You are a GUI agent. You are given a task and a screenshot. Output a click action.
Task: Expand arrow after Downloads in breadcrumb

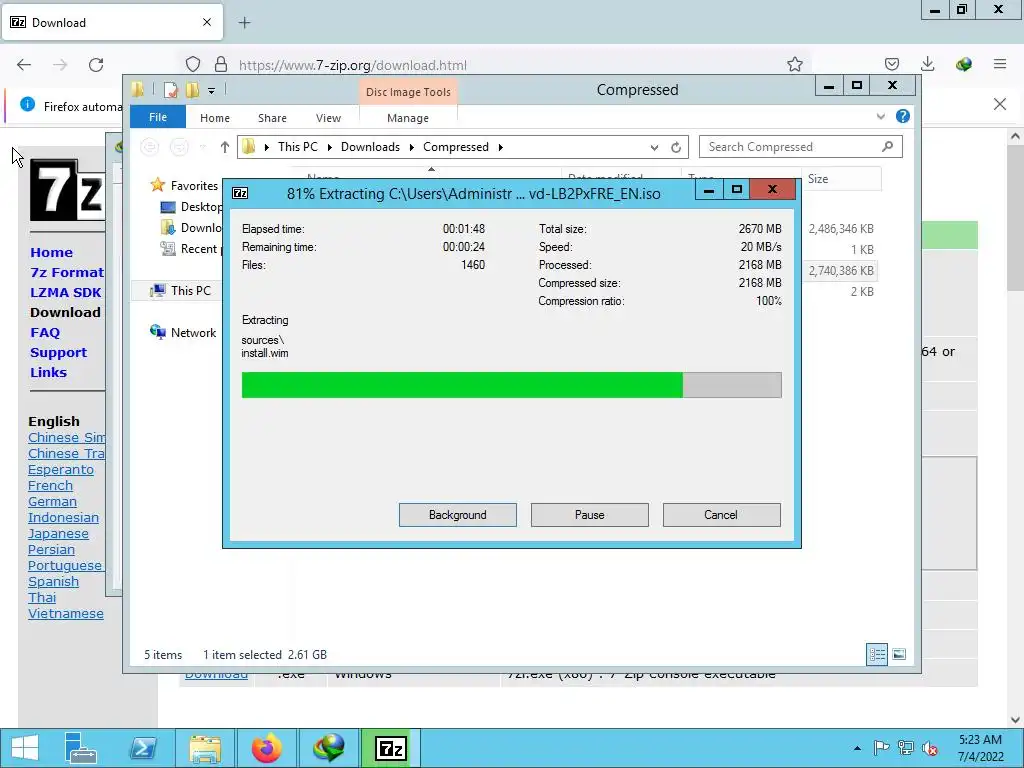coord(411,147)
